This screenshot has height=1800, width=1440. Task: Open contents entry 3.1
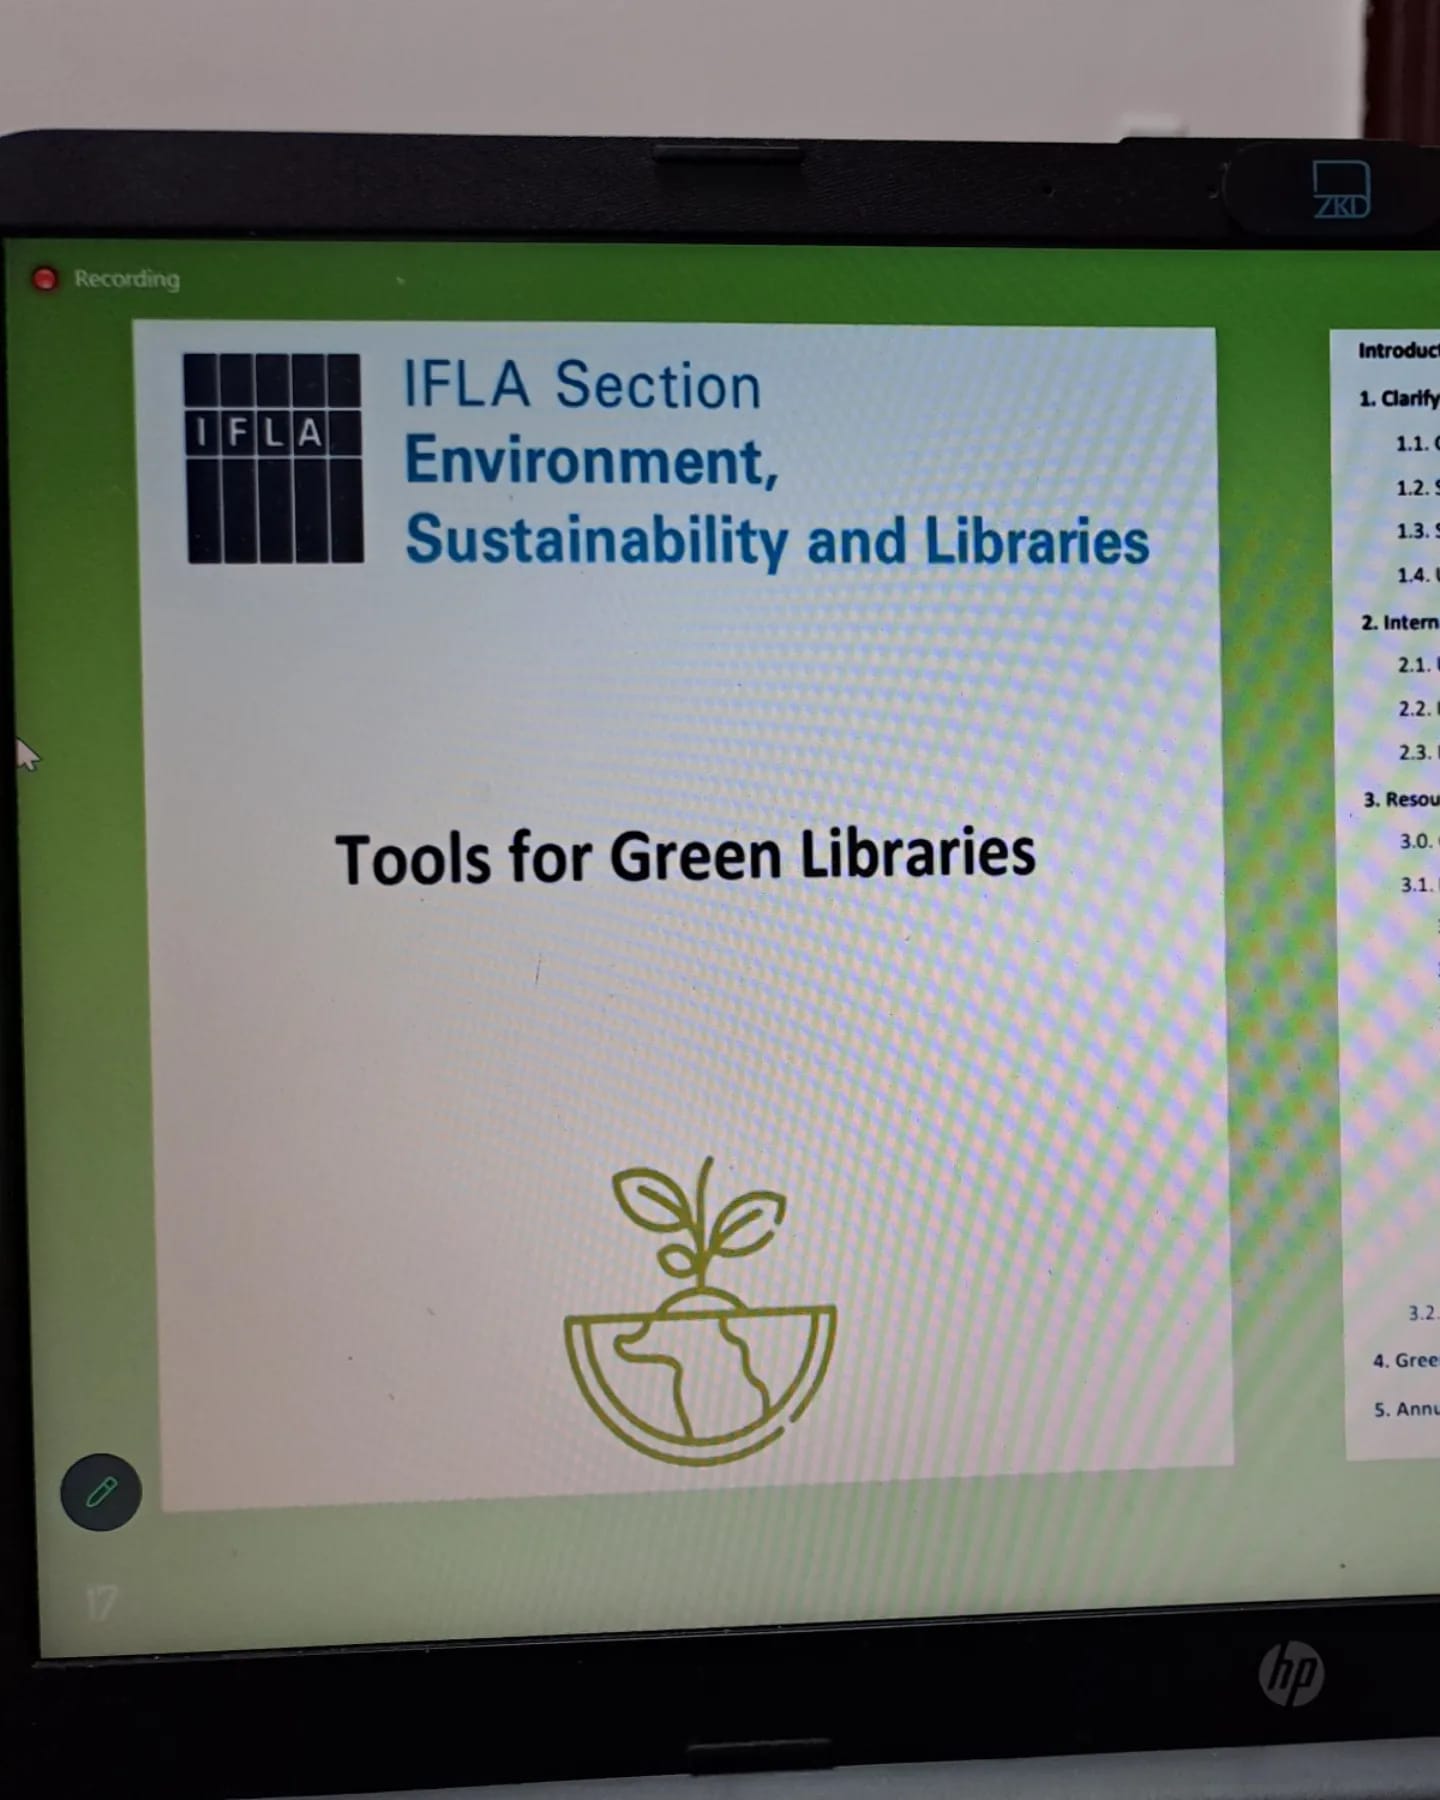pos(1418,885)
